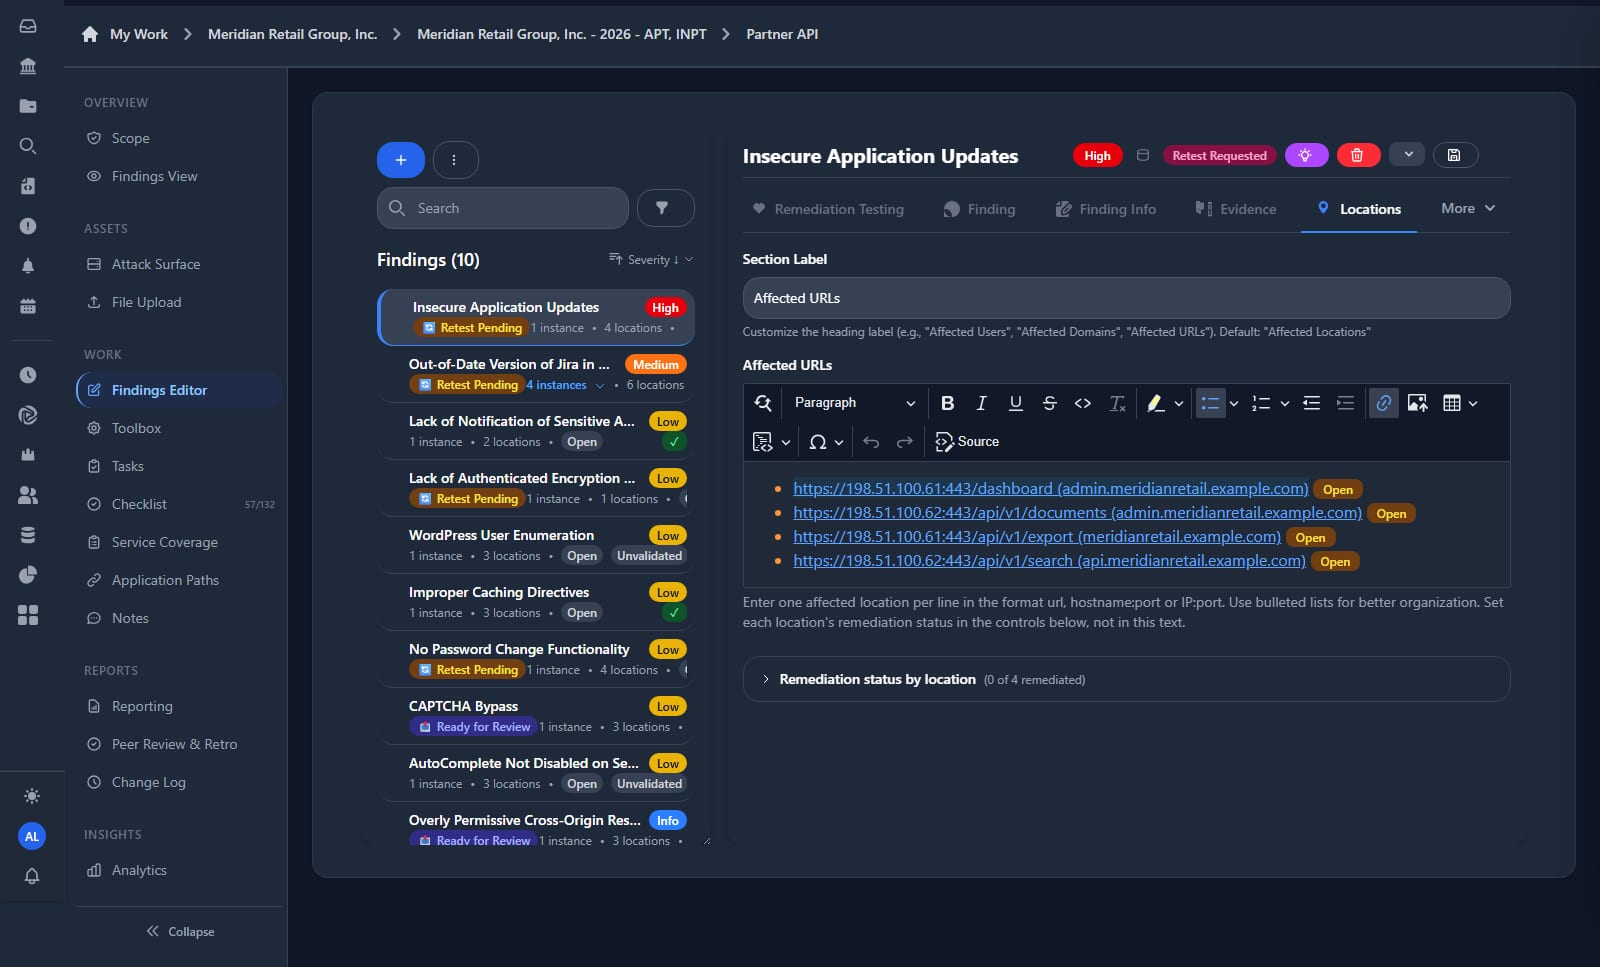Undo the last editor change
This screenshot has width=1600, height=967.
871,442
